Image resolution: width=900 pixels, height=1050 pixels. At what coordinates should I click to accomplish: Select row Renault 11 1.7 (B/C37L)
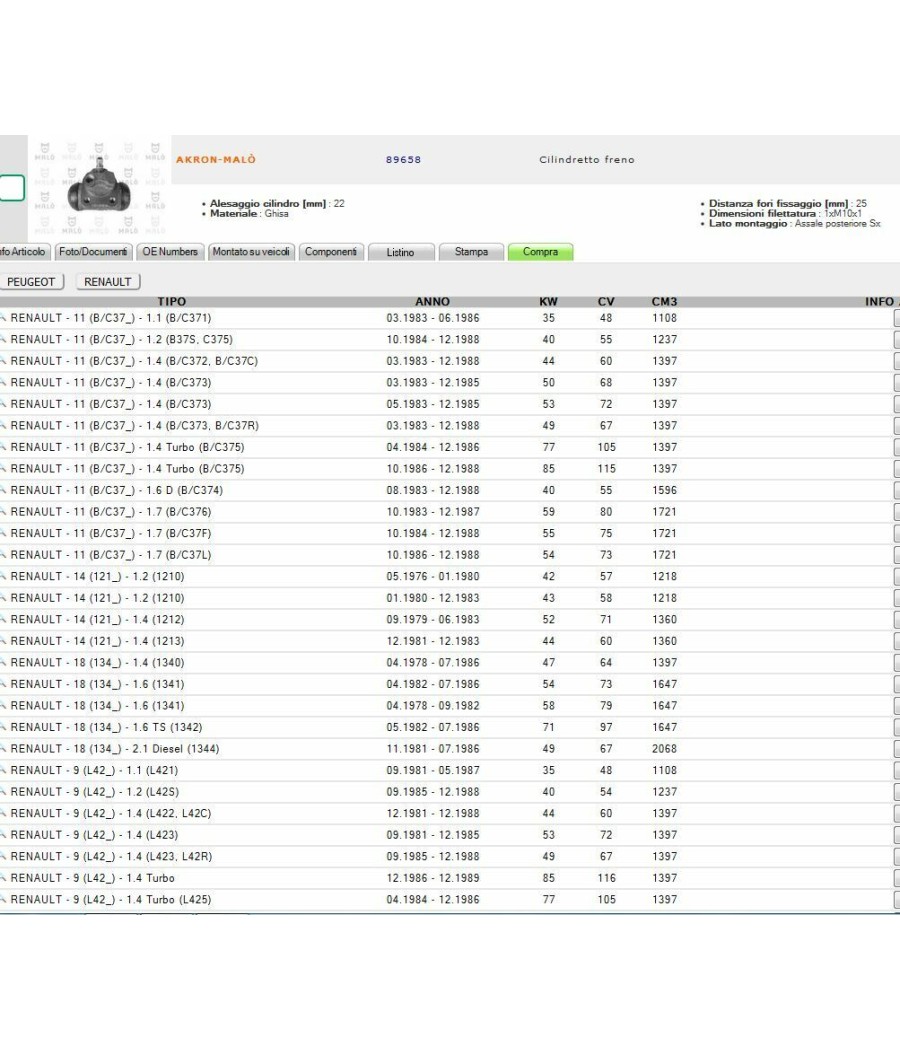[x=449, y=554]
